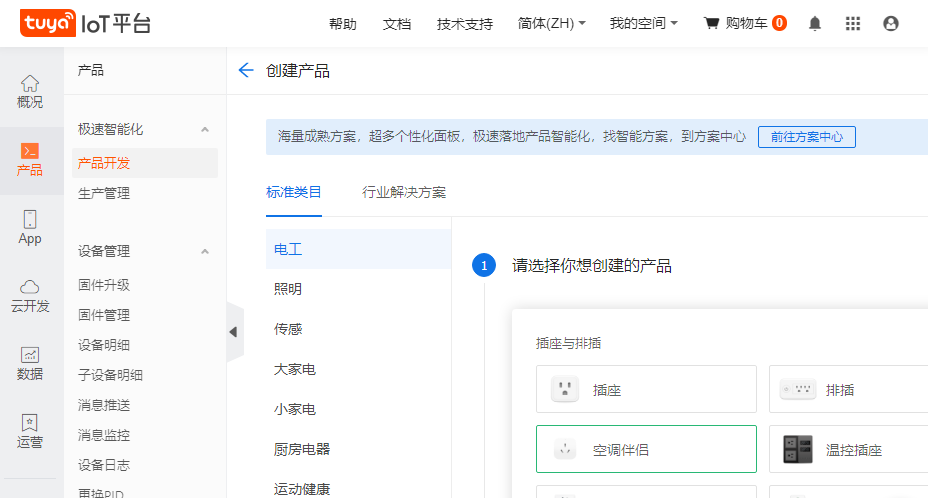The width and height of the screenshot is (928, 498).
Task: Open 消息监控 in sidebar
Action: [104, 435]
